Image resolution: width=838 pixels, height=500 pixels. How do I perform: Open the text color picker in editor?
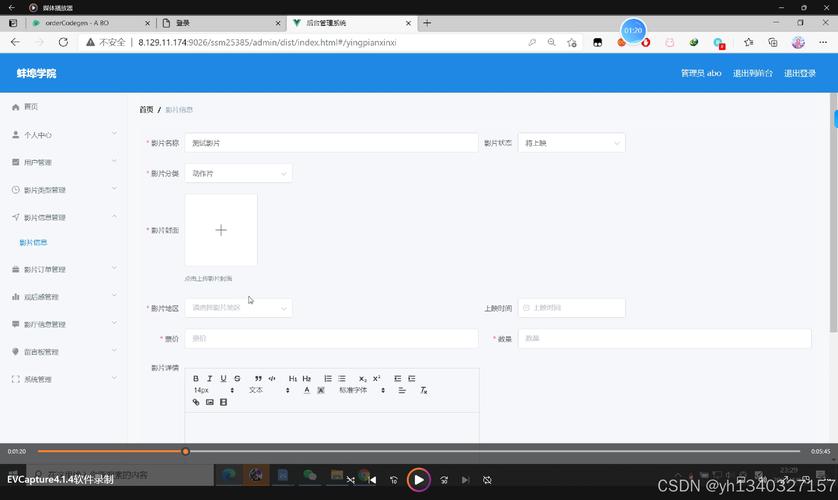coord(307,390)
